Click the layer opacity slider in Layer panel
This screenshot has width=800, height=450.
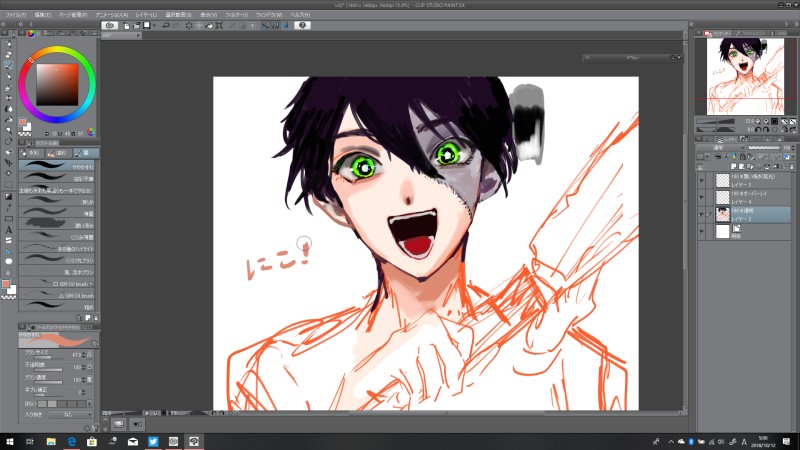click(x=764, y=147)
